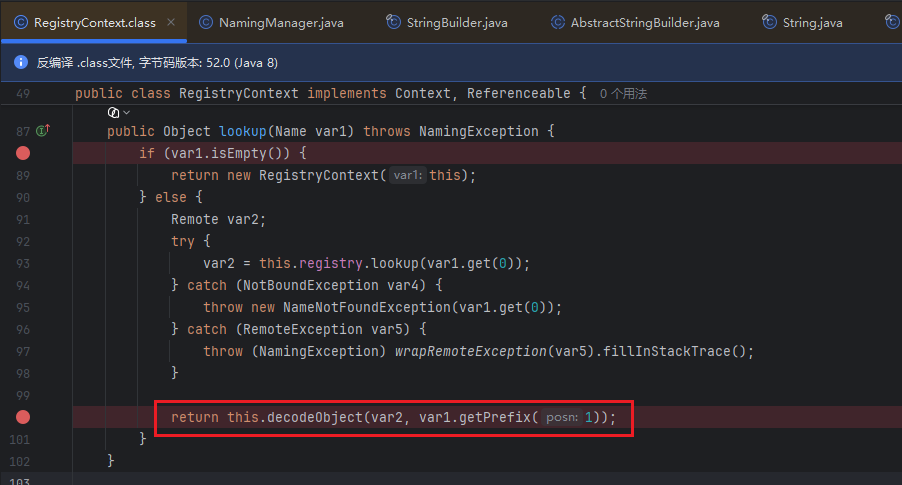Click the decompiled .class file notice text
Image resolution: width=902 pixels, height=485 pixels.
pos(157,62)
